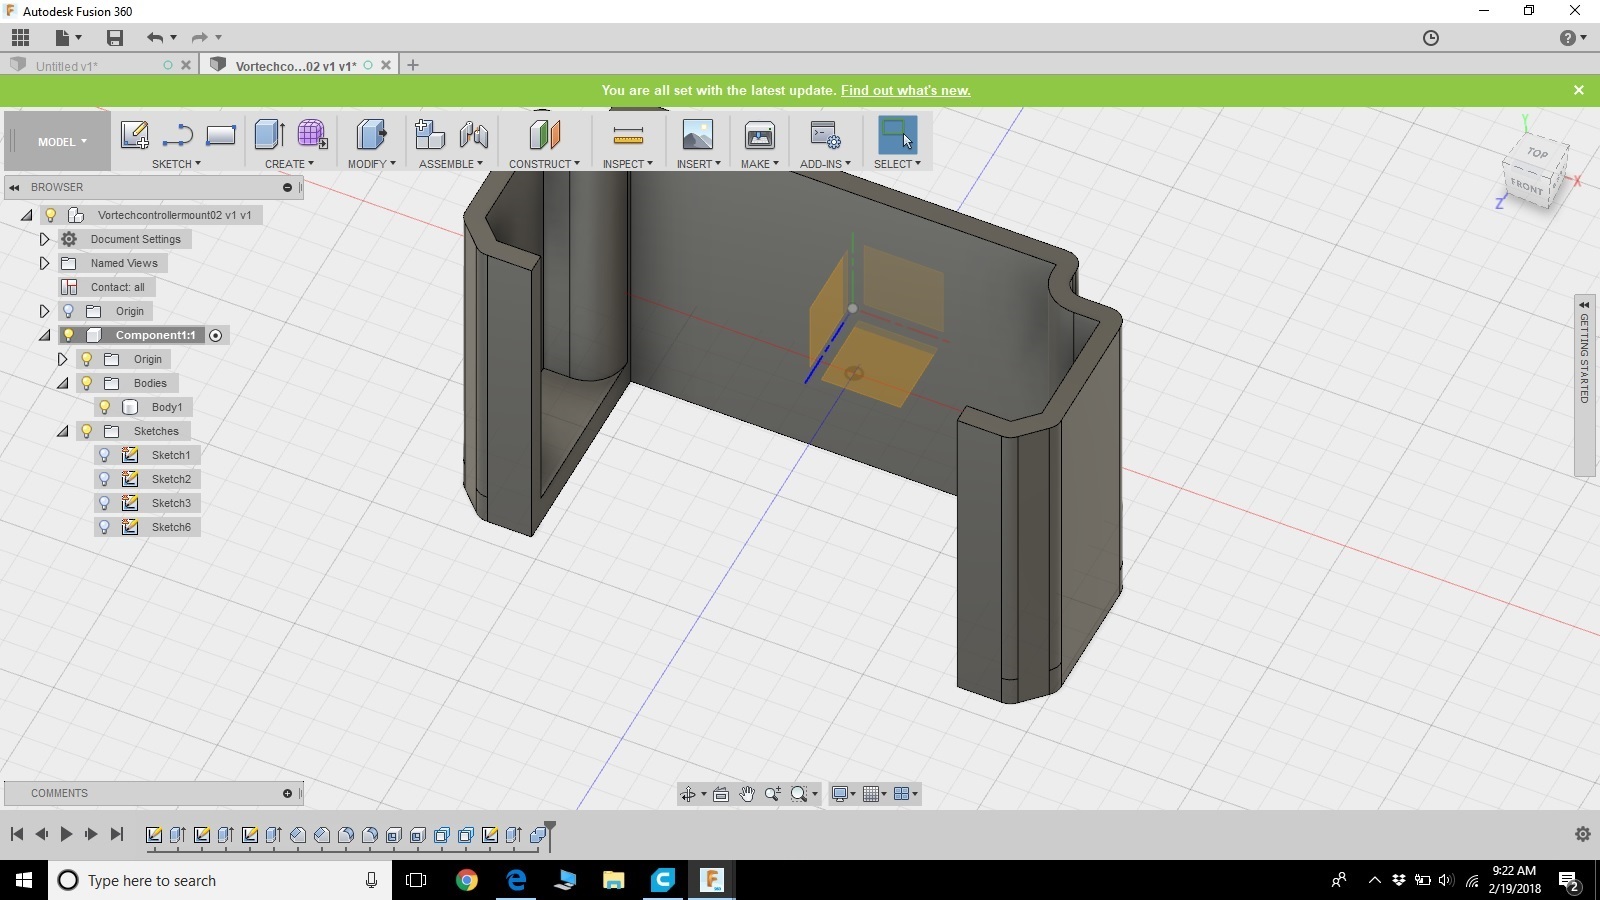Open the Find out what's new link
This screenshot has height=900, width=1600.
[905, 90]
